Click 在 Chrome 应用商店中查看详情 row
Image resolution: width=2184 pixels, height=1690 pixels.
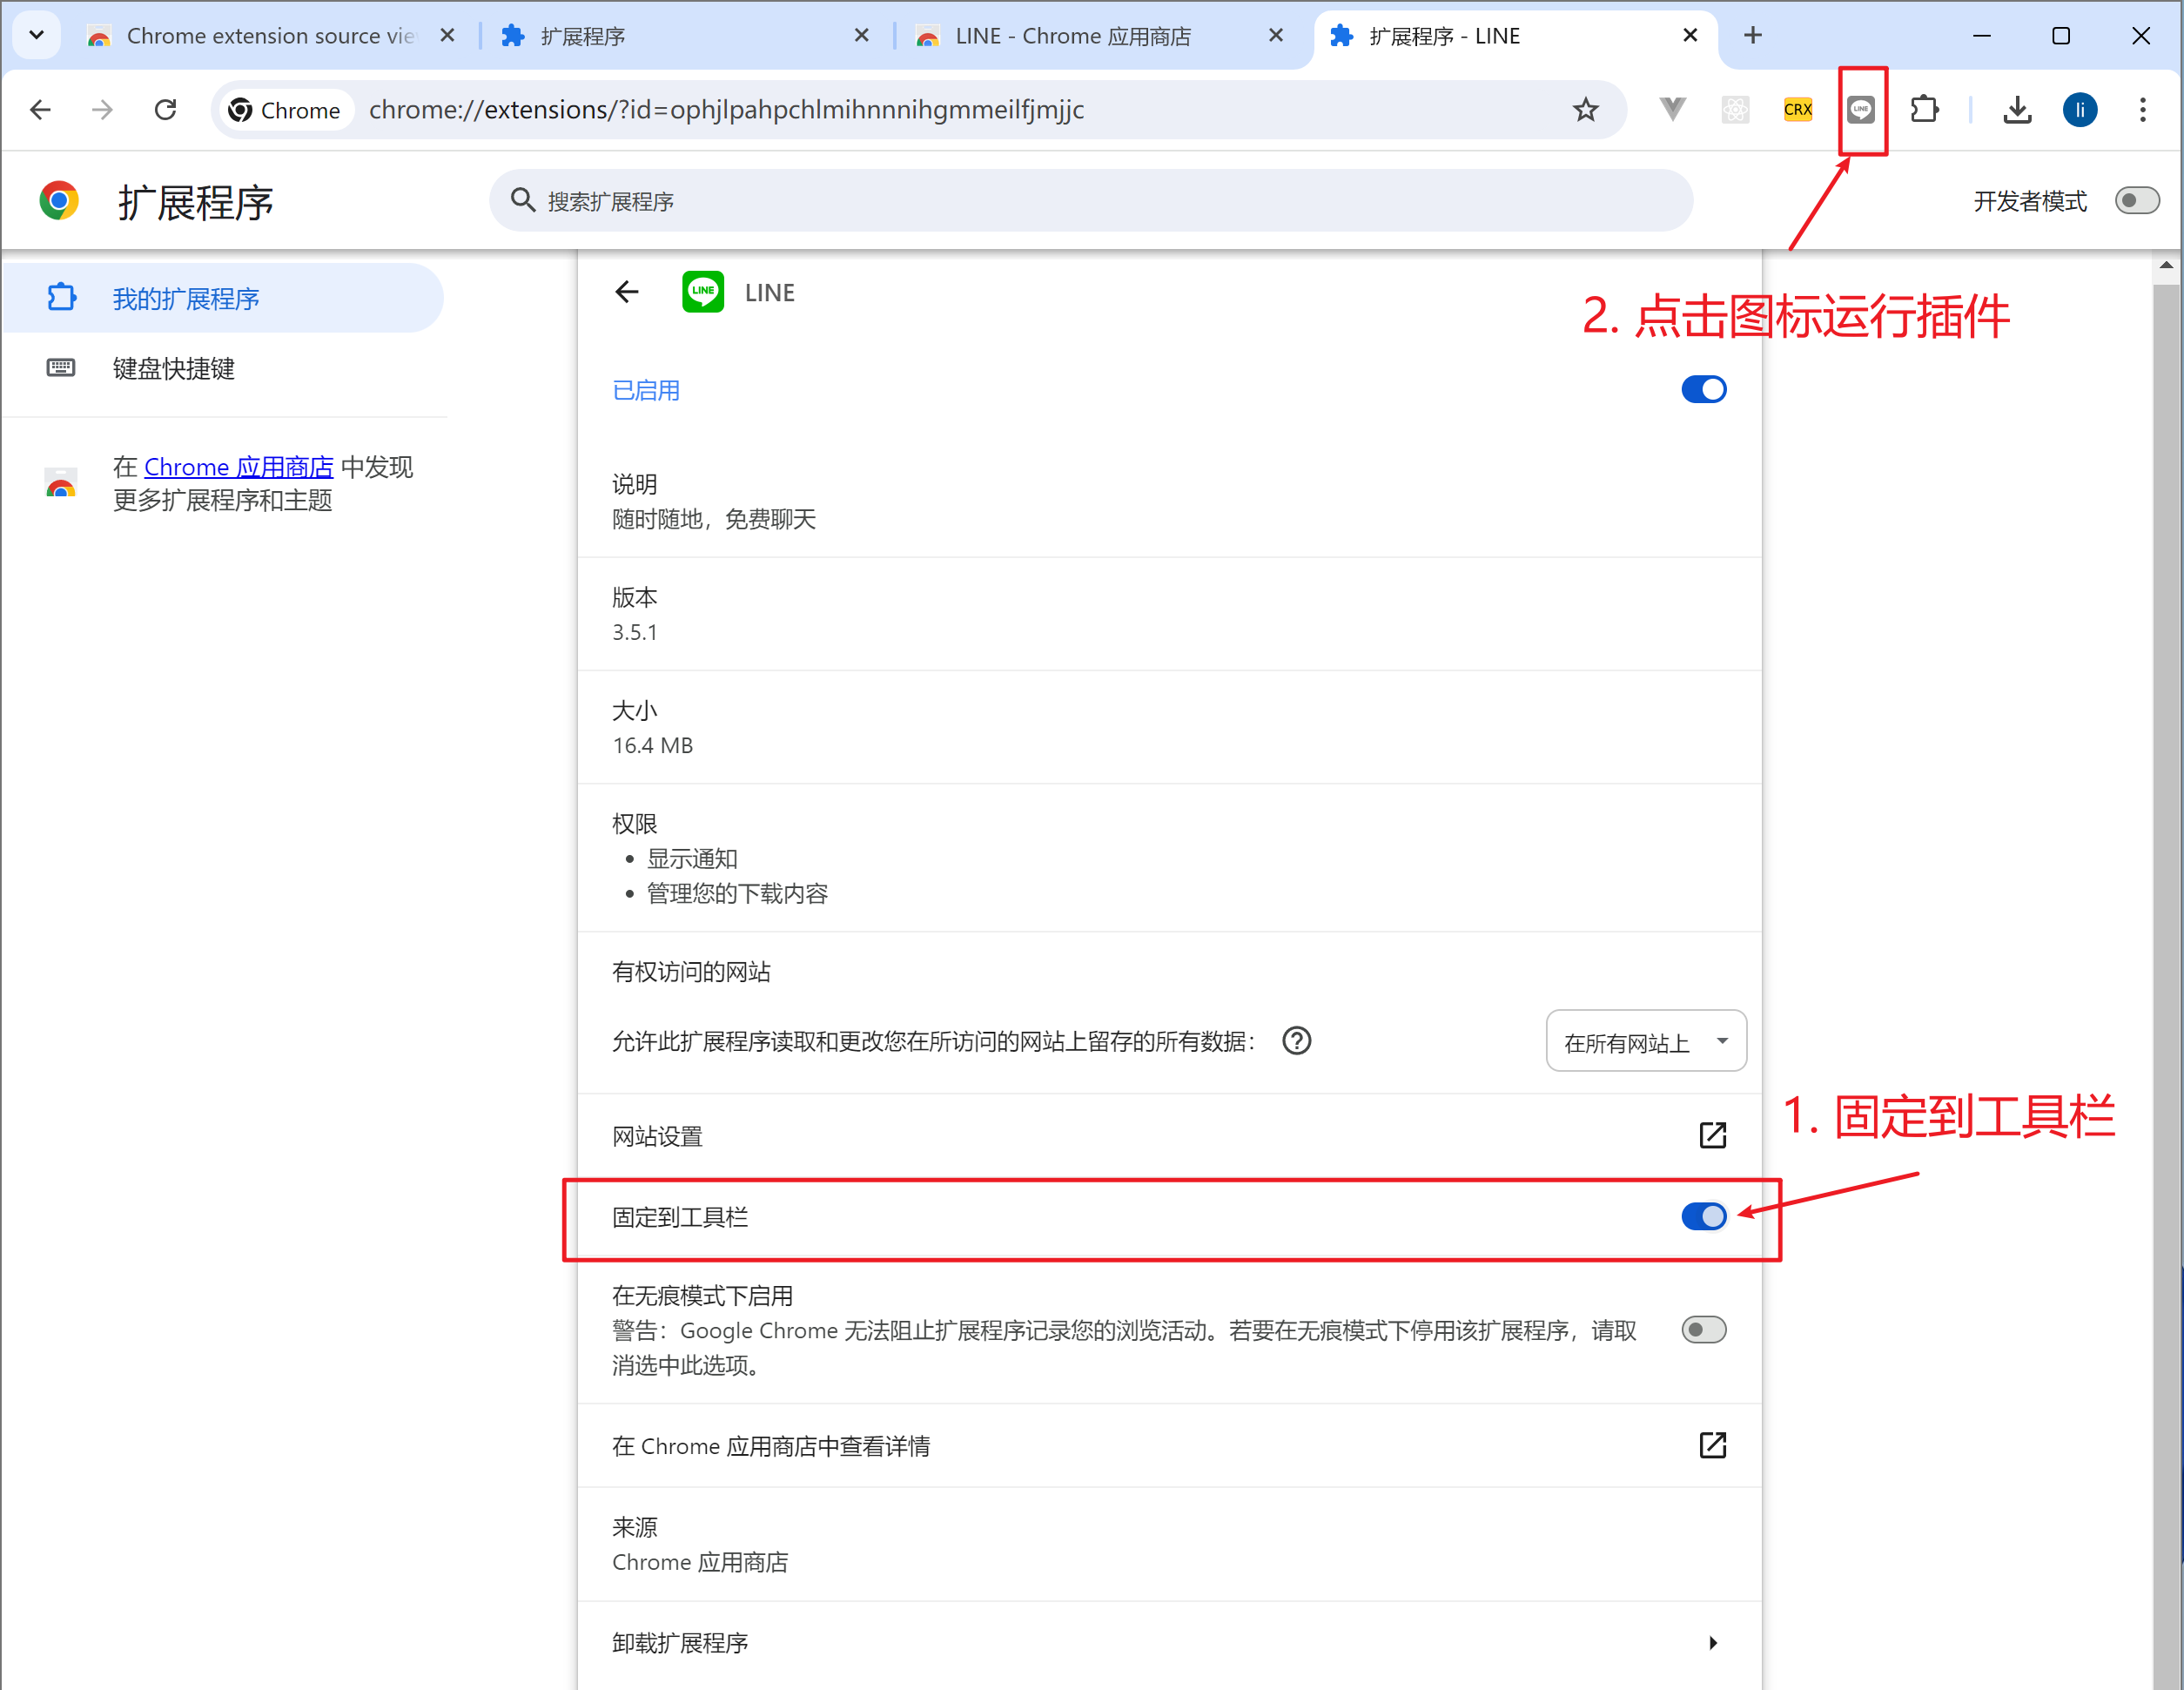pos(1169,1446)
